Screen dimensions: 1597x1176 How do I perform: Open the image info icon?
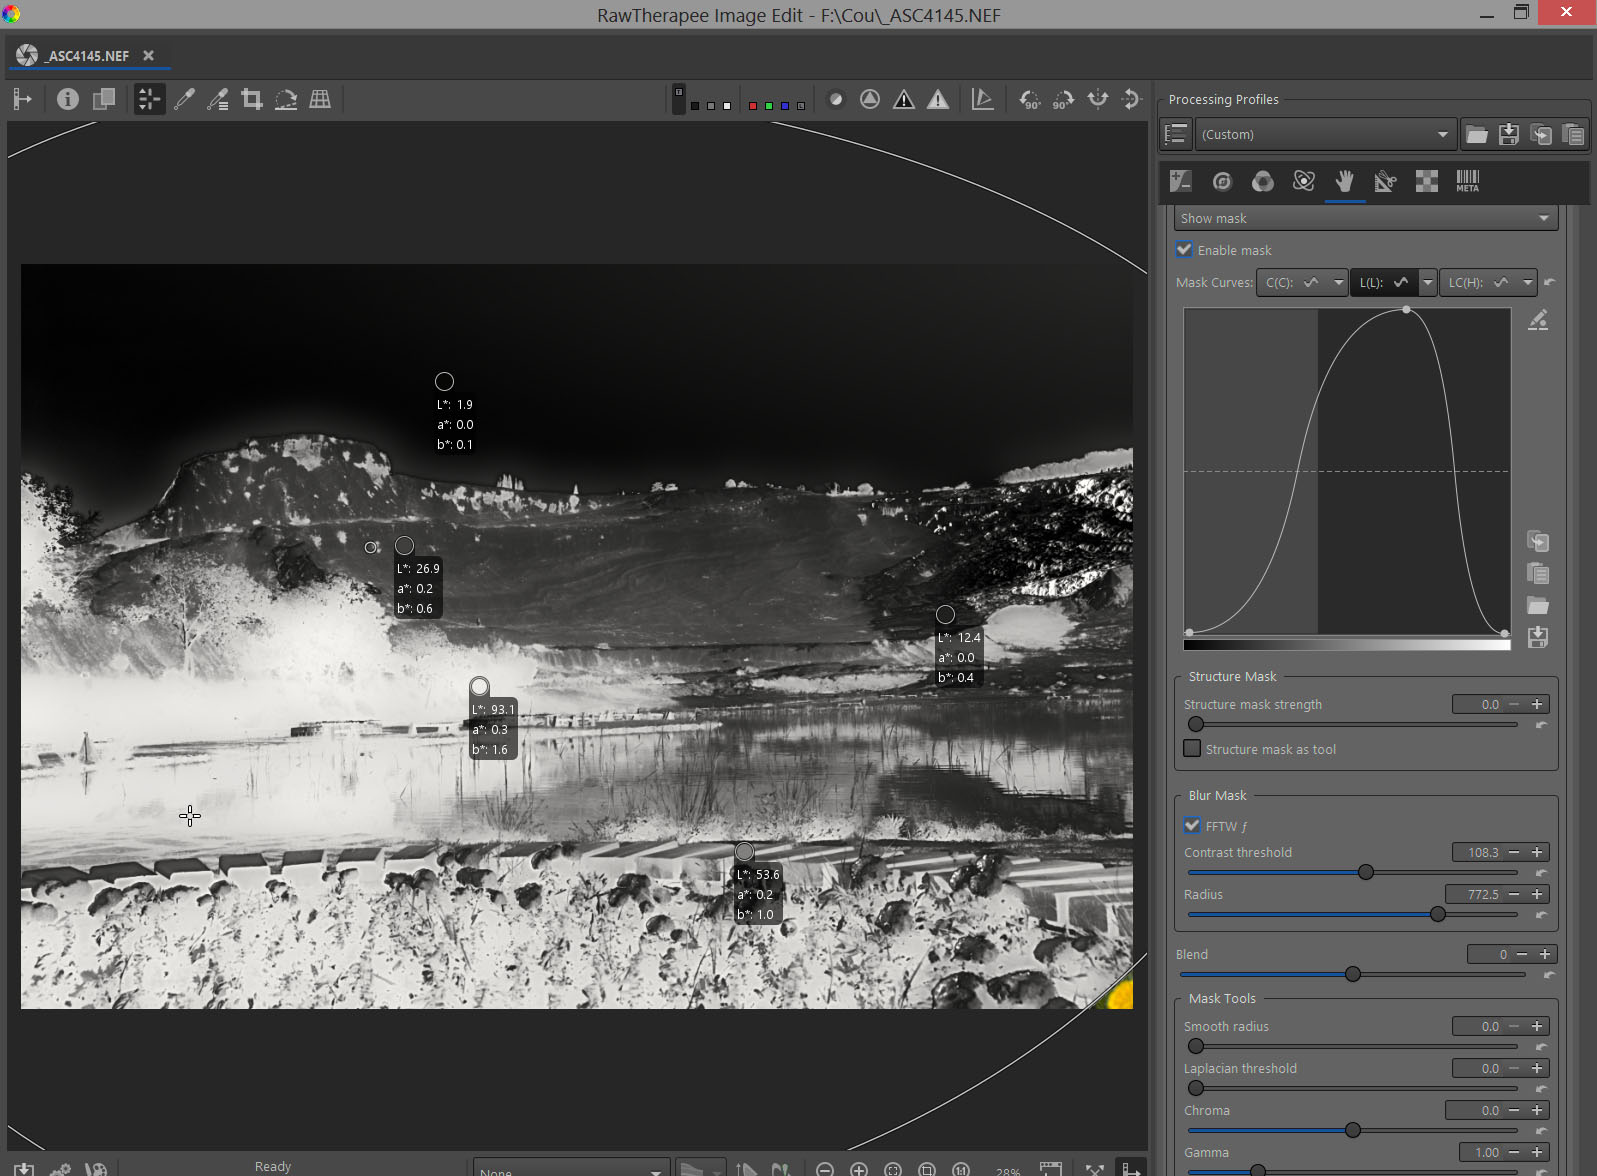67,99
